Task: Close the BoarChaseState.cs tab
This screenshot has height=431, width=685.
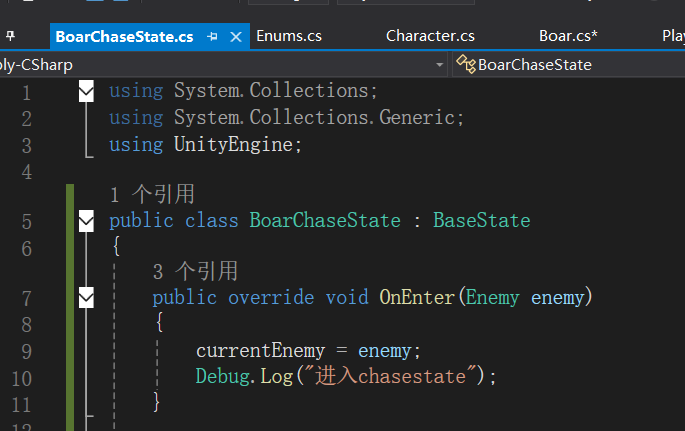Action: tap(237, 36)
